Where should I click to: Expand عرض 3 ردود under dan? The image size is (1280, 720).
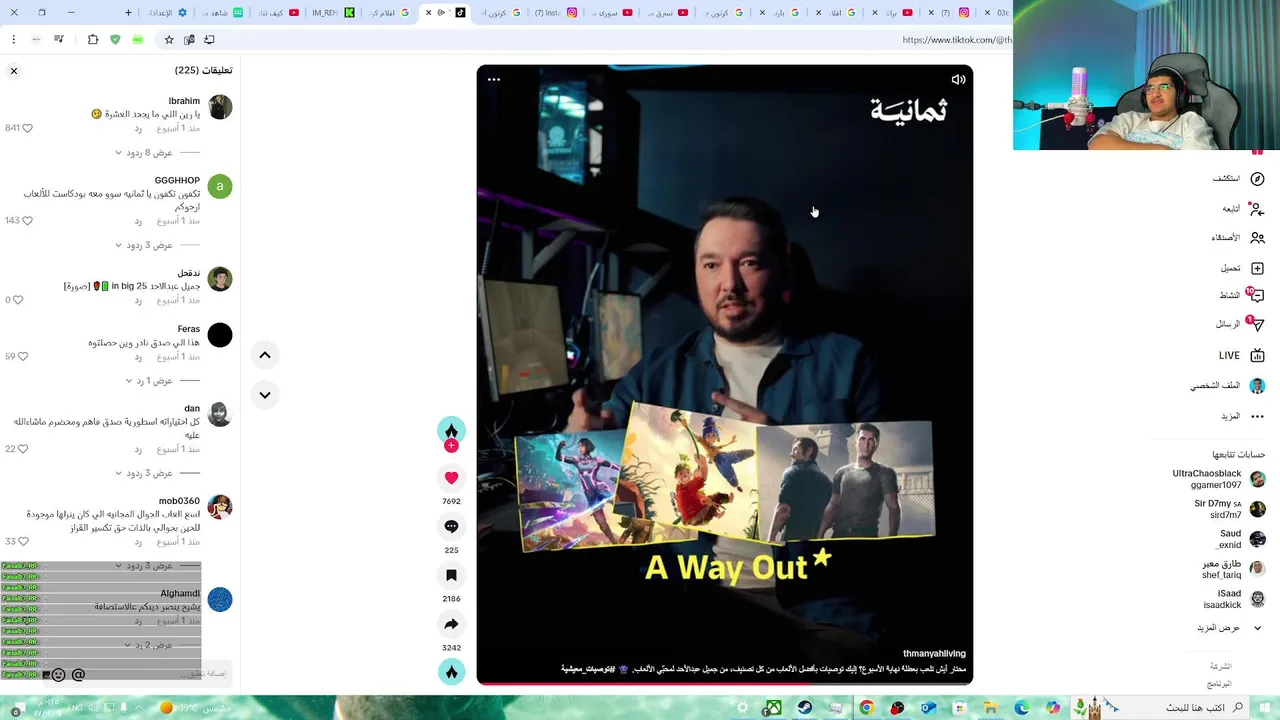click(x=144, y=473)
